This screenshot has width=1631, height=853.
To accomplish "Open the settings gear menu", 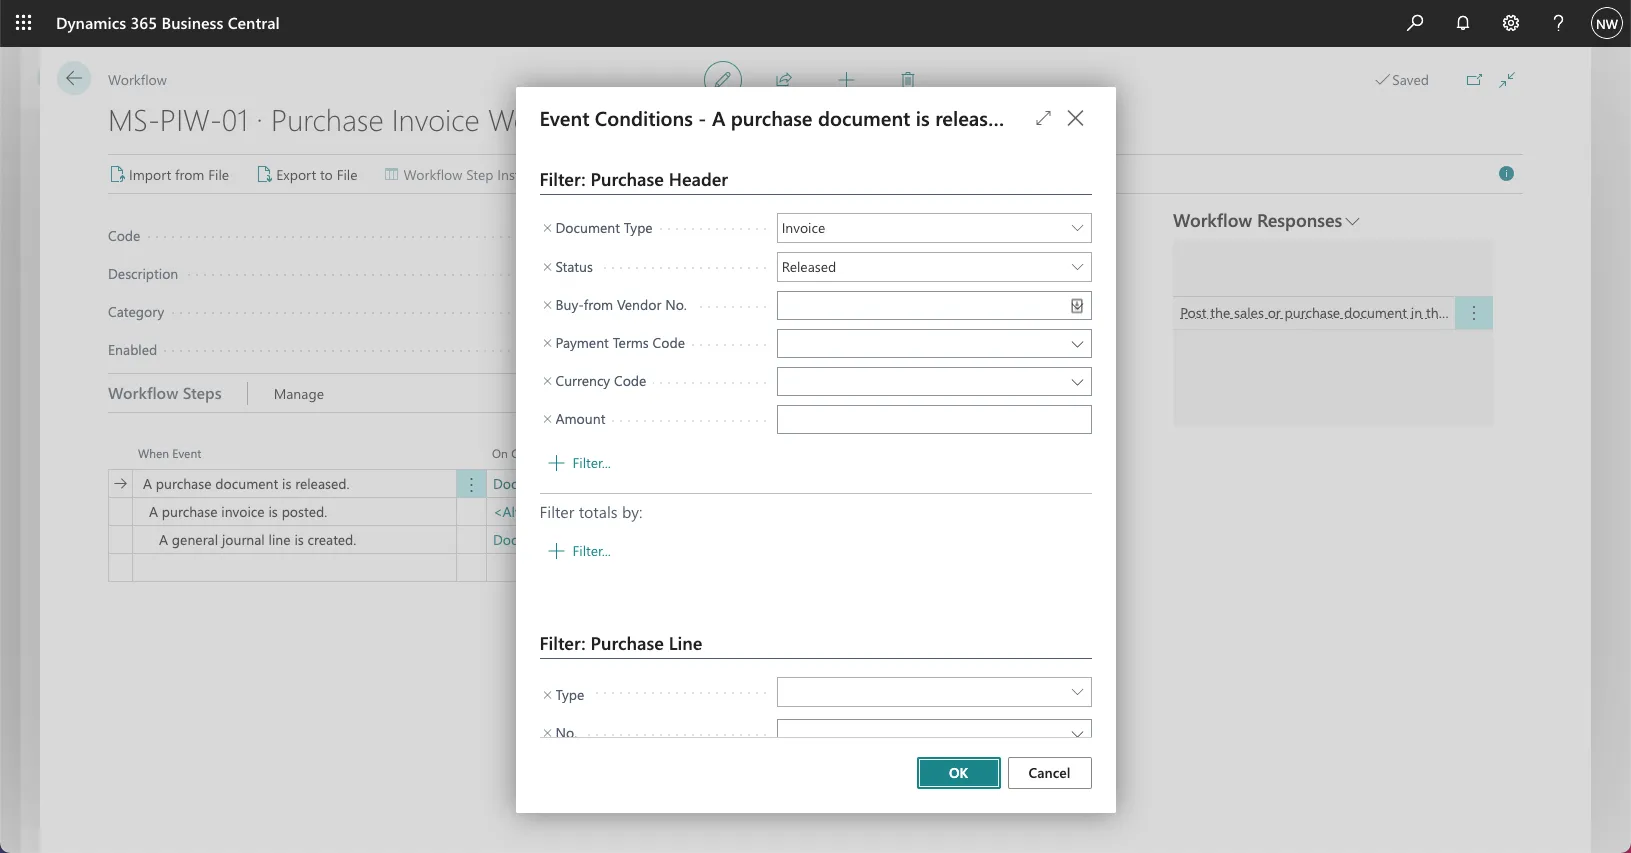I will point(1511,23).
